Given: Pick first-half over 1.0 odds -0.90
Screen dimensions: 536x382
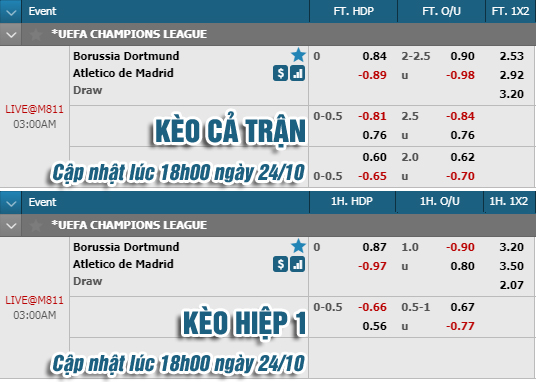Looking at the screenshot, I should (460, 247).
